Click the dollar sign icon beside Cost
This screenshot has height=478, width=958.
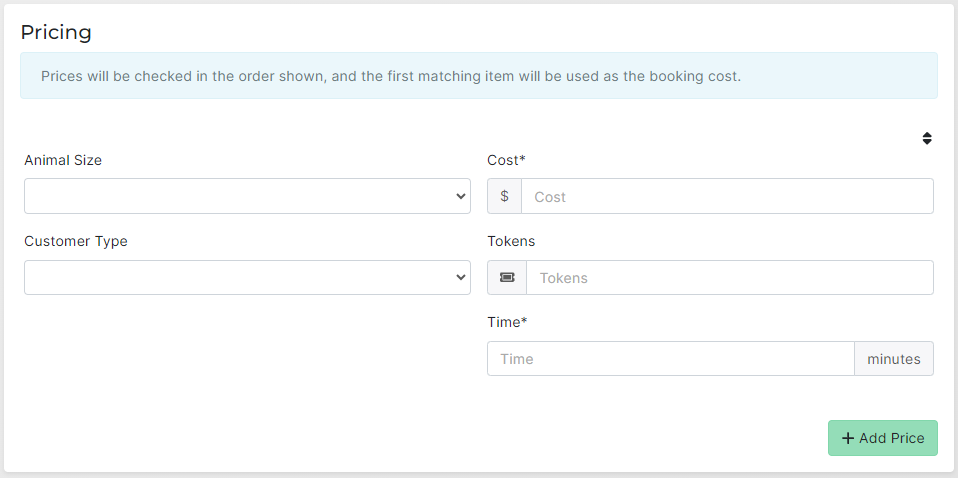(x=504, y=196)
